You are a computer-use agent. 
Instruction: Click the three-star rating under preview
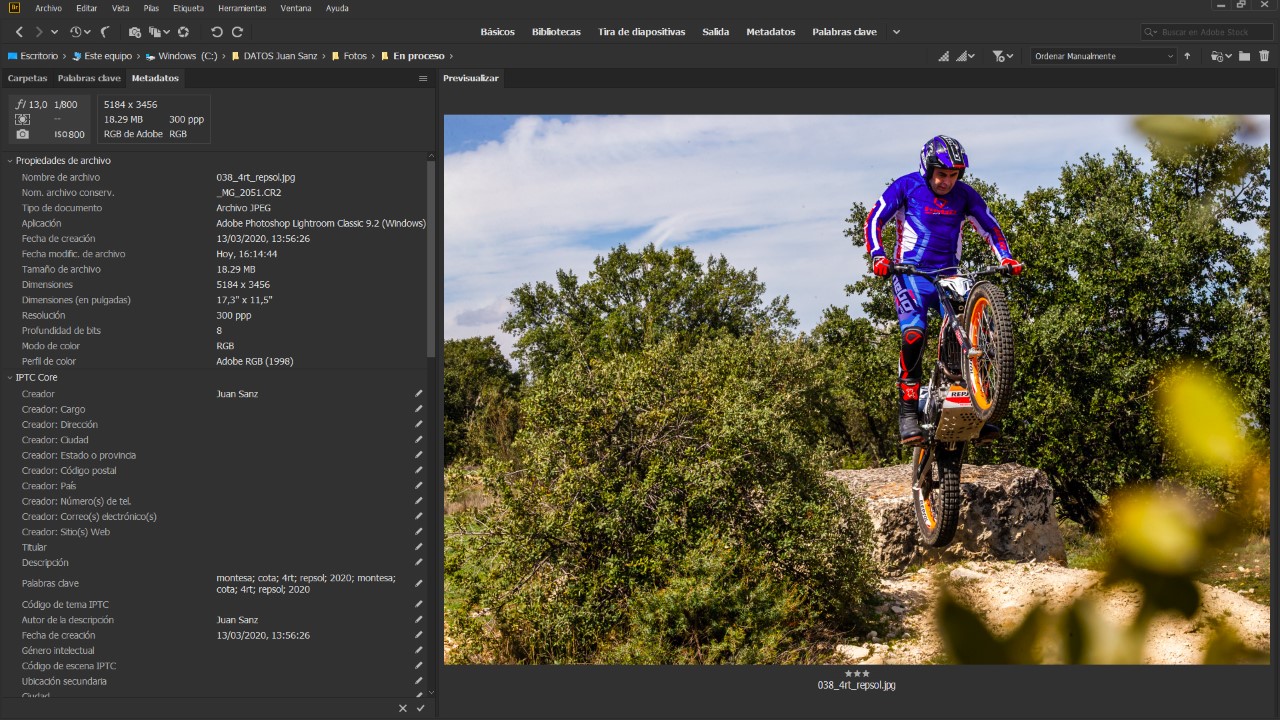pyautogui.click(x=857, y=674)
